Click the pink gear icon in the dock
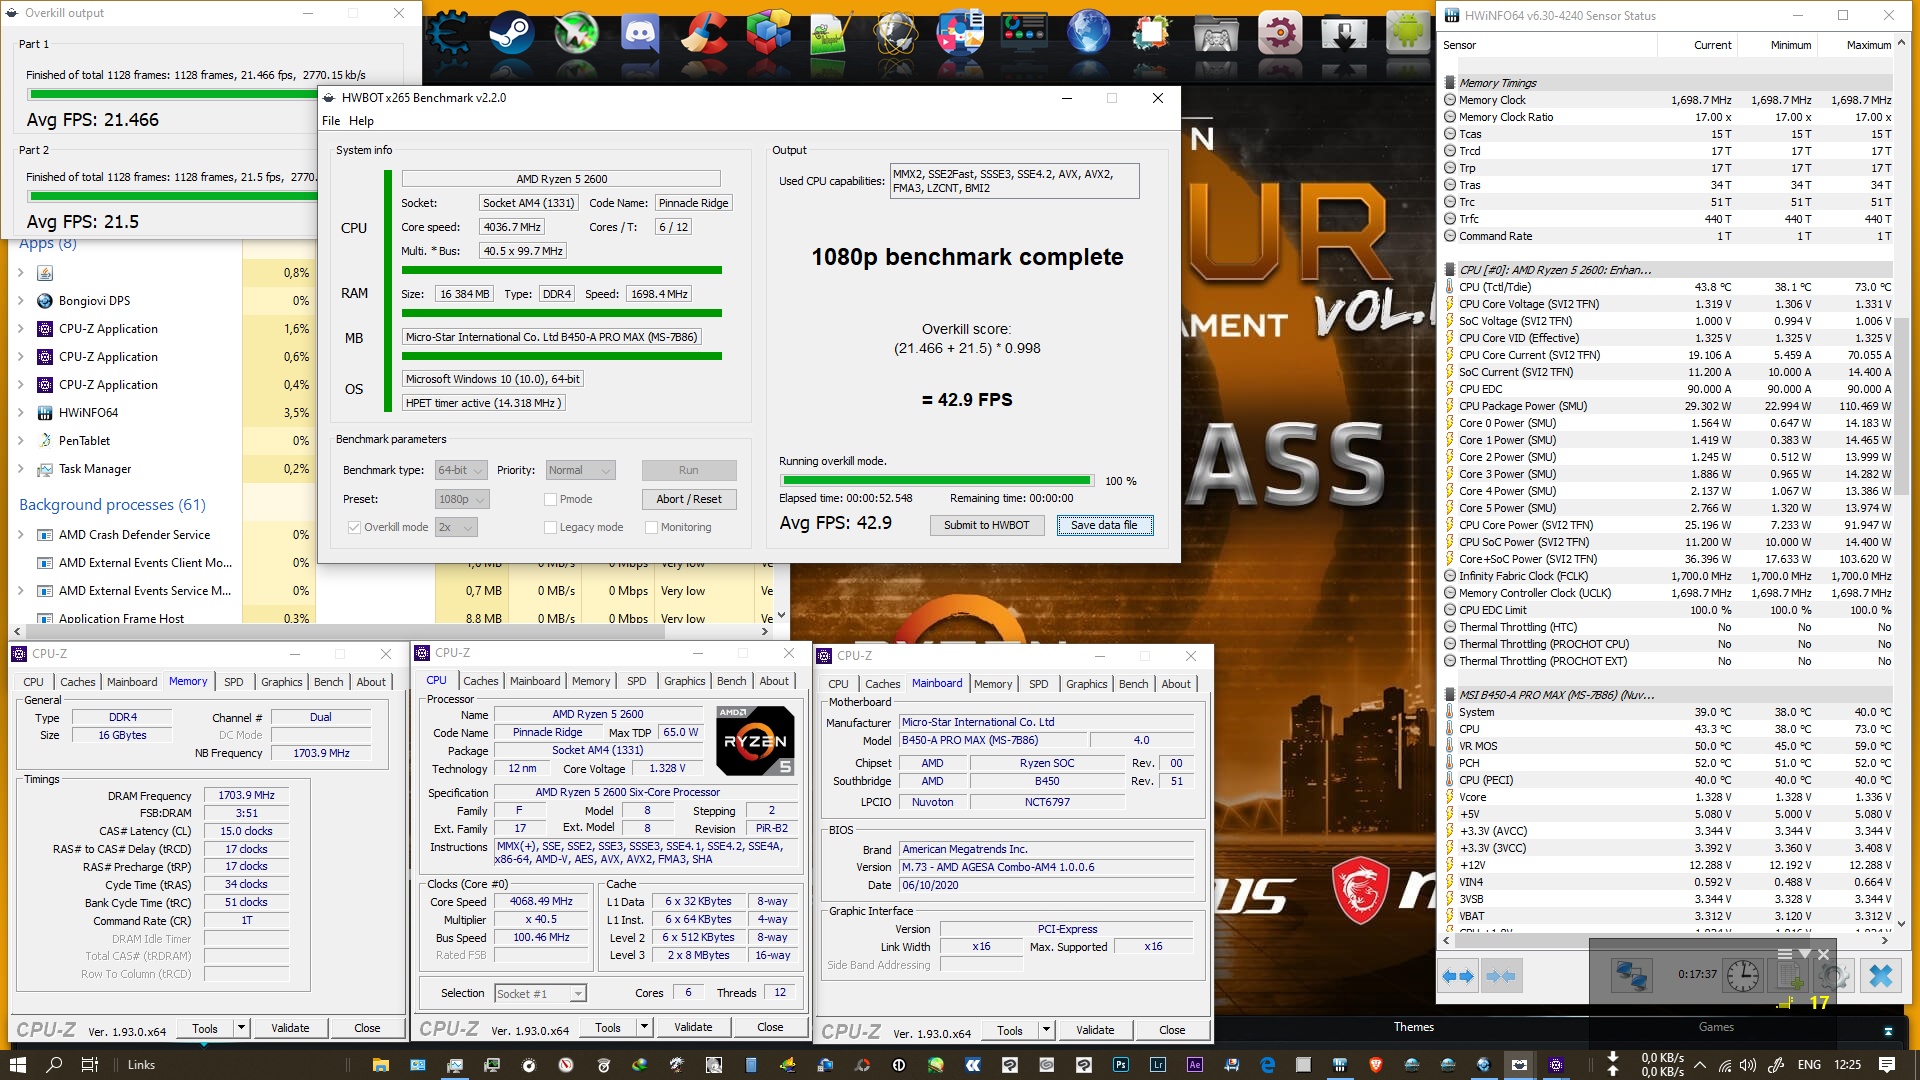 point(1280,32)
